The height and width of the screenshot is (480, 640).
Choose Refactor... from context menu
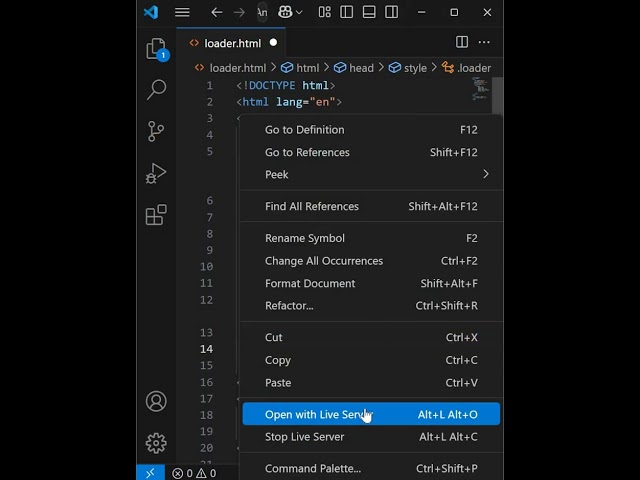pos(371,305)
